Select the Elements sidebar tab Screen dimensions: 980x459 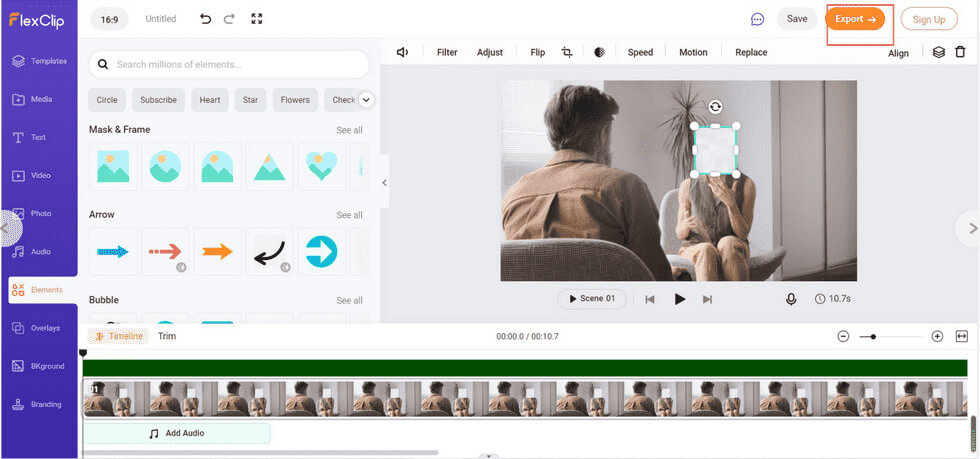click(42, 290)
